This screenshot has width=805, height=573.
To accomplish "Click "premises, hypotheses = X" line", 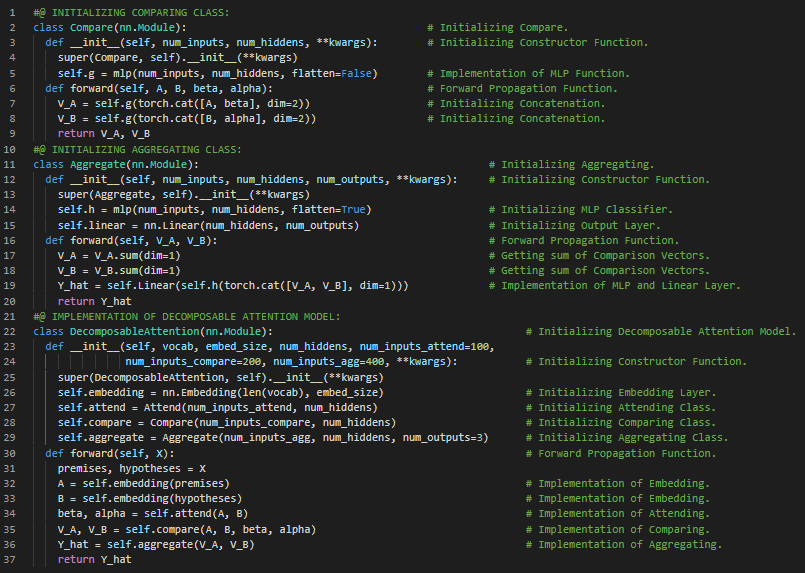I will coord(132,468).
